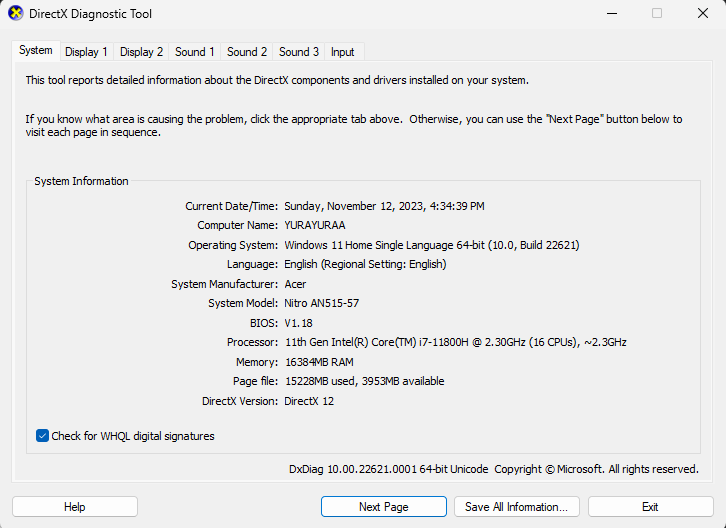This screenshot has height=528, width=726.
Task: Click the Processor value text
Action: 455,342
